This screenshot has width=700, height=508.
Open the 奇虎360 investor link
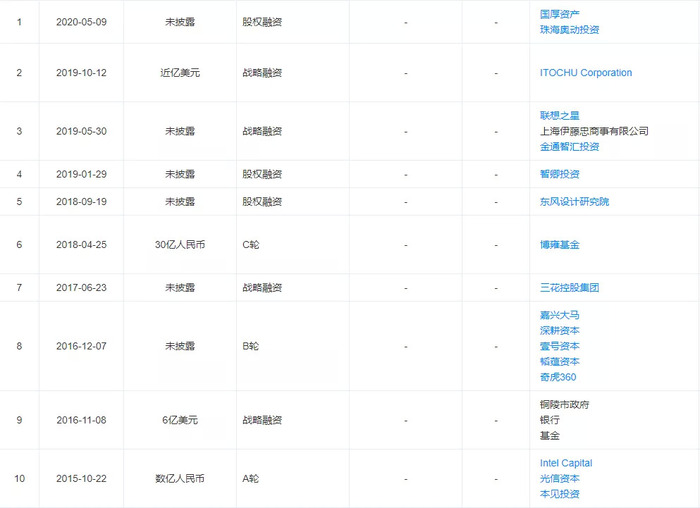point(558,377)
